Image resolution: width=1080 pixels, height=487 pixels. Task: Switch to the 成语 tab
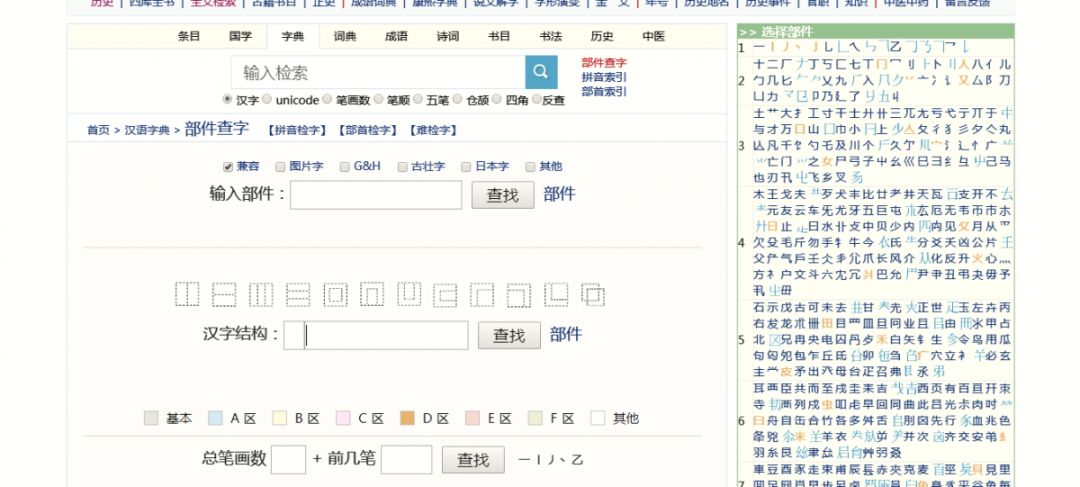(396, 36)
